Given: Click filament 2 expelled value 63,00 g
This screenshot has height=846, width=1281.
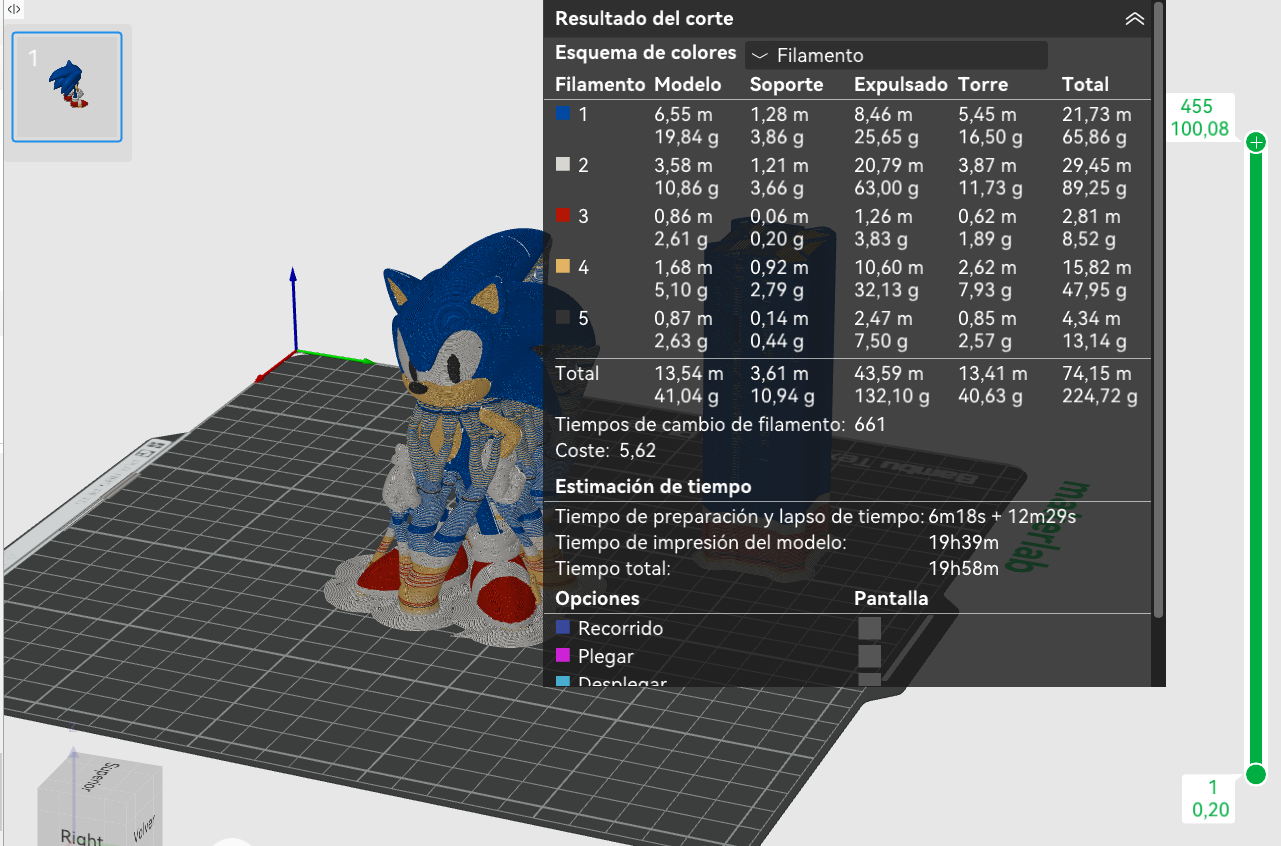Looking at the screenshot, I should [x=886, y=189].
